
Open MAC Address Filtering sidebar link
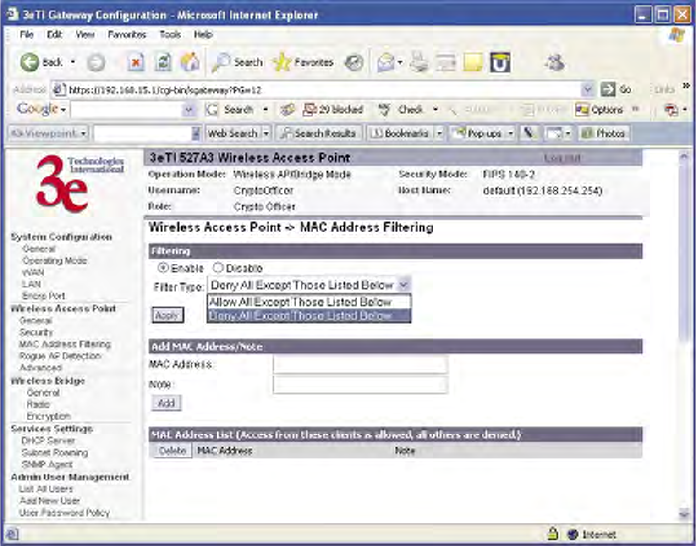coord(65,344)
